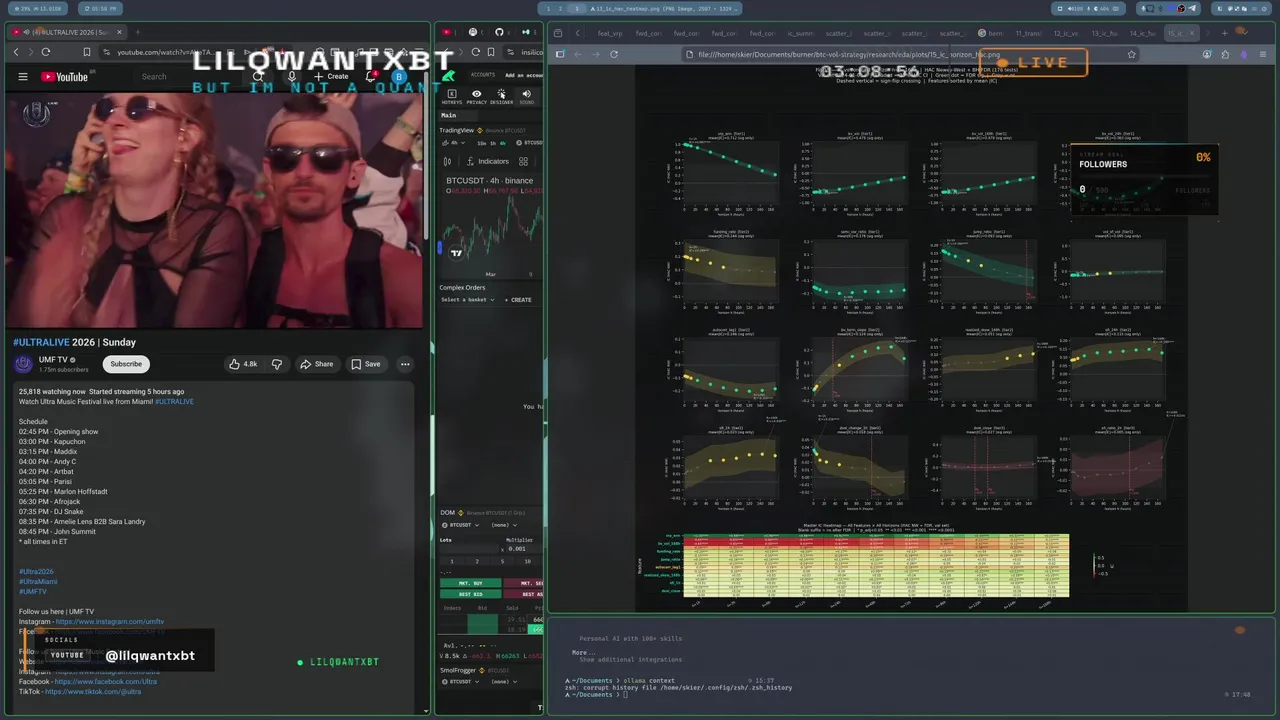Toggle Privacy mode eye icon
This screenshot has width=1280, height=720.
[476, 96]
